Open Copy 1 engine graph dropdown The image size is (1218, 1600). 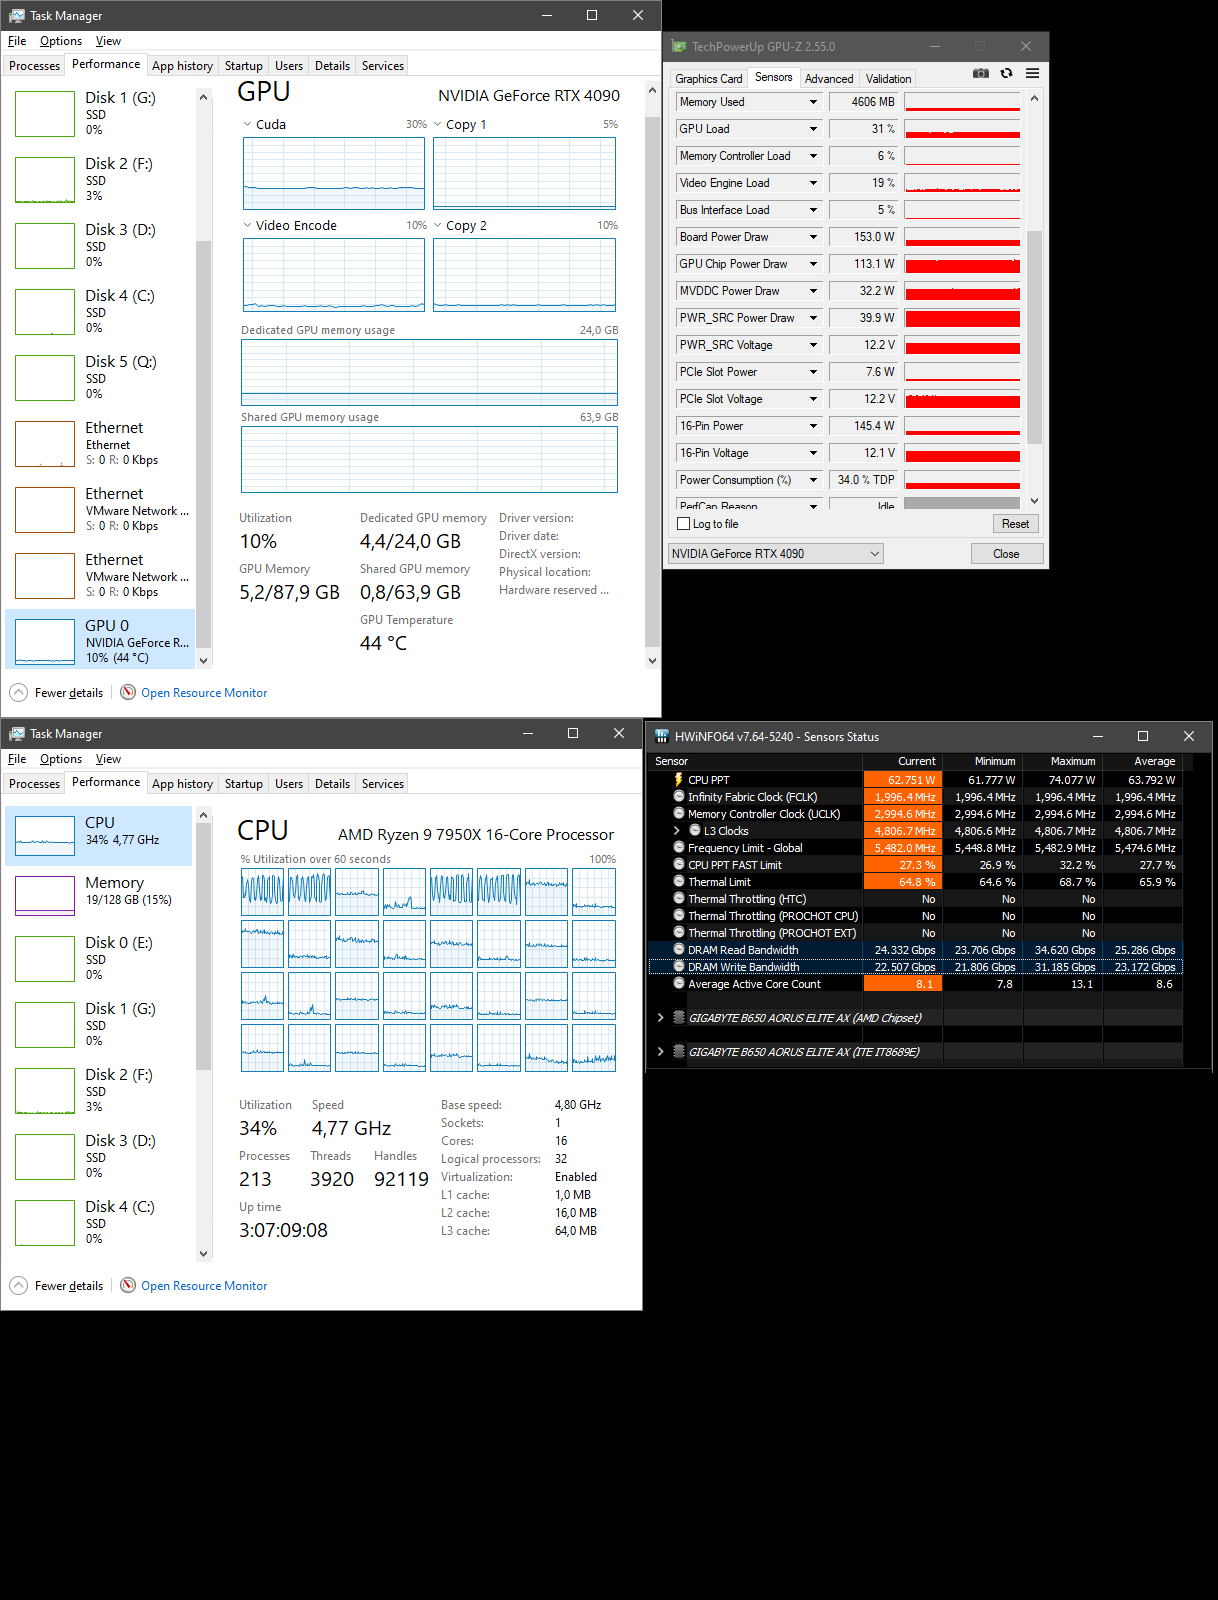click(437, 125)
